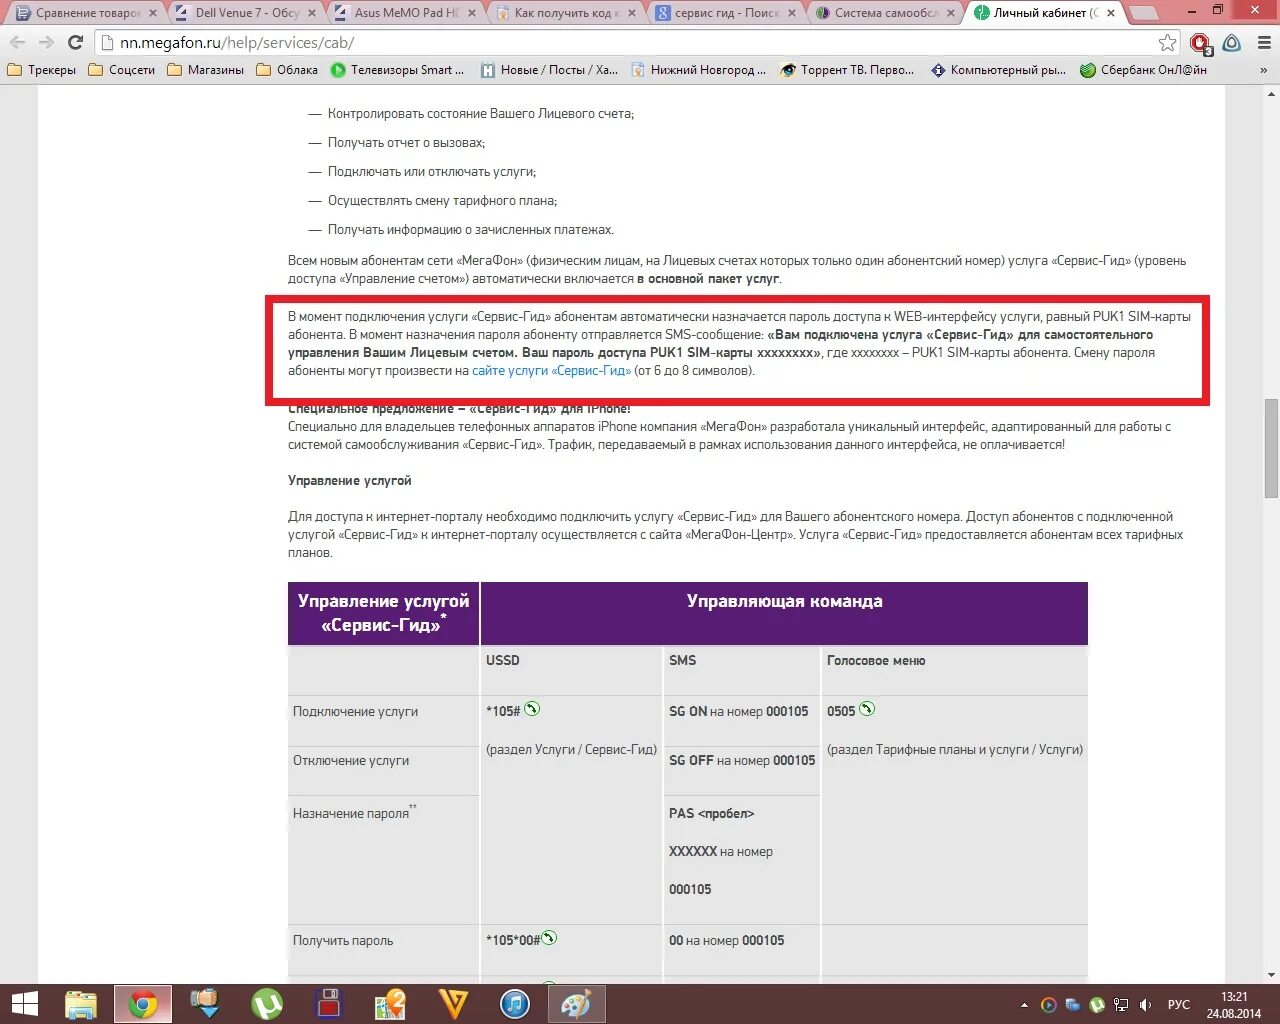Open the Paint palette taskbar icon
This screenshot has height=1024, width=1280.
(x=575, y=1004)
